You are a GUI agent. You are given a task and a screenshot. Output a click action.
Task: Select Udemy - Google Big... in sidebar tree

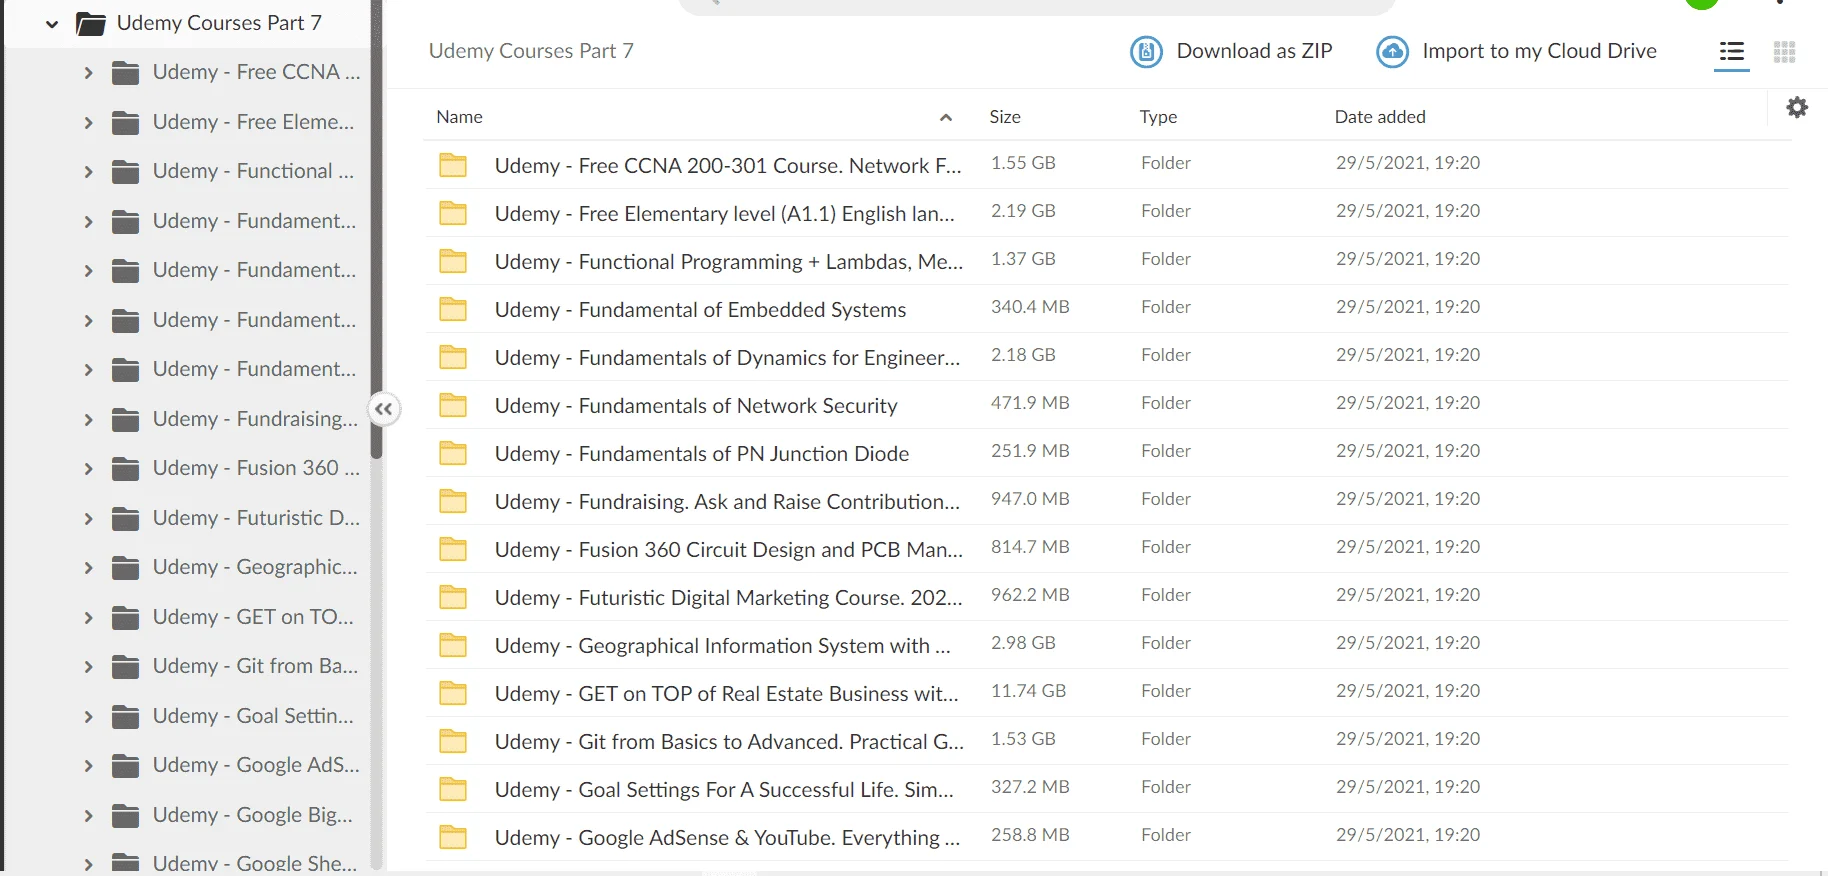252,815
